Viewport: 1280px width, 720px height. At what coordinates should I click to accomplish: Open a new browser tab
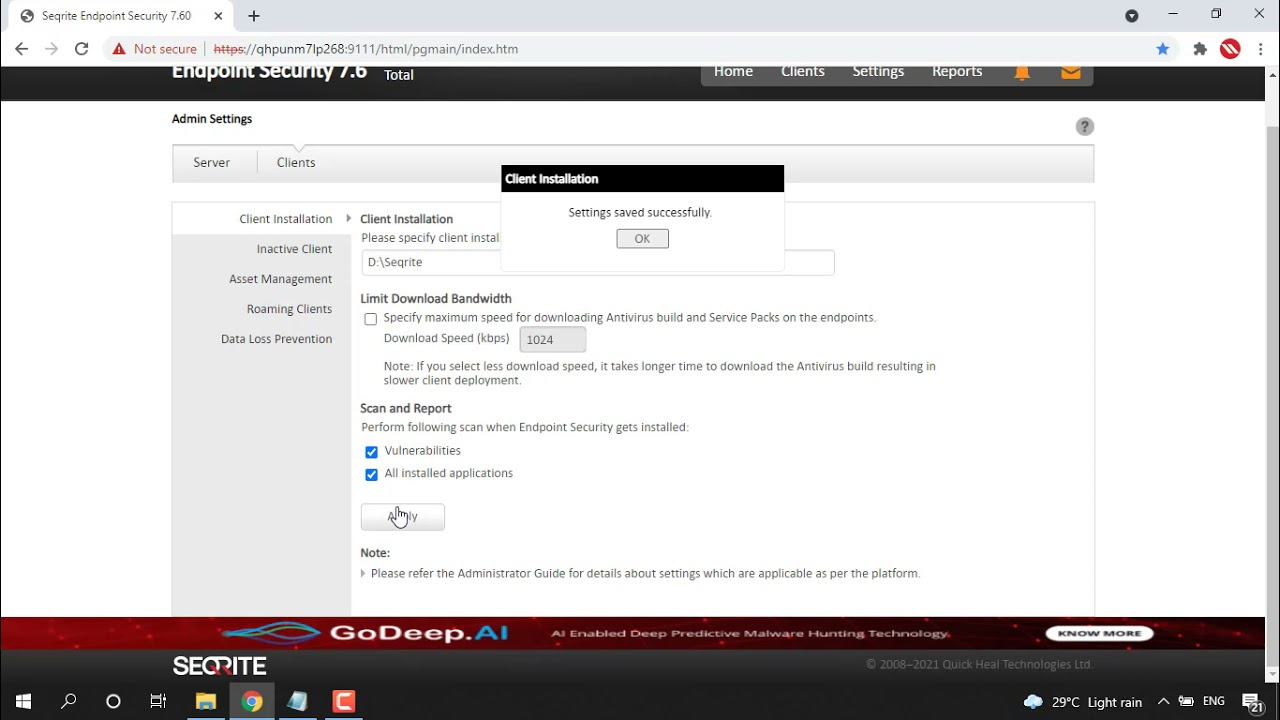pos(254,16)
